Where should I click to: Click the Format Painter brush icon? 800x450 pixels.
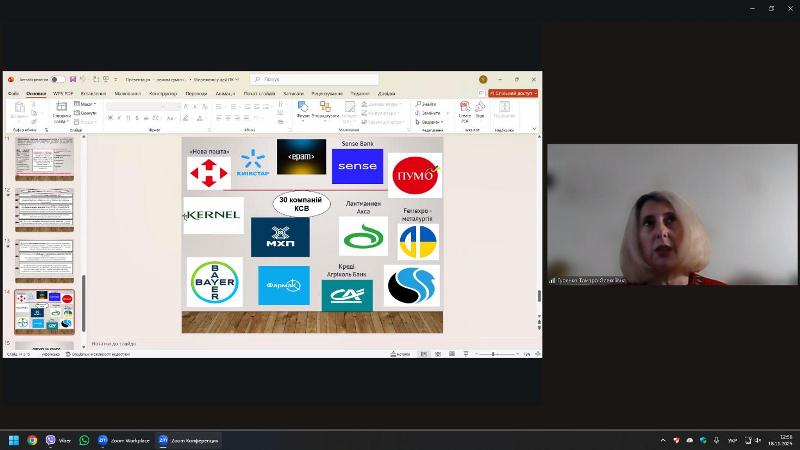[34, 122]
